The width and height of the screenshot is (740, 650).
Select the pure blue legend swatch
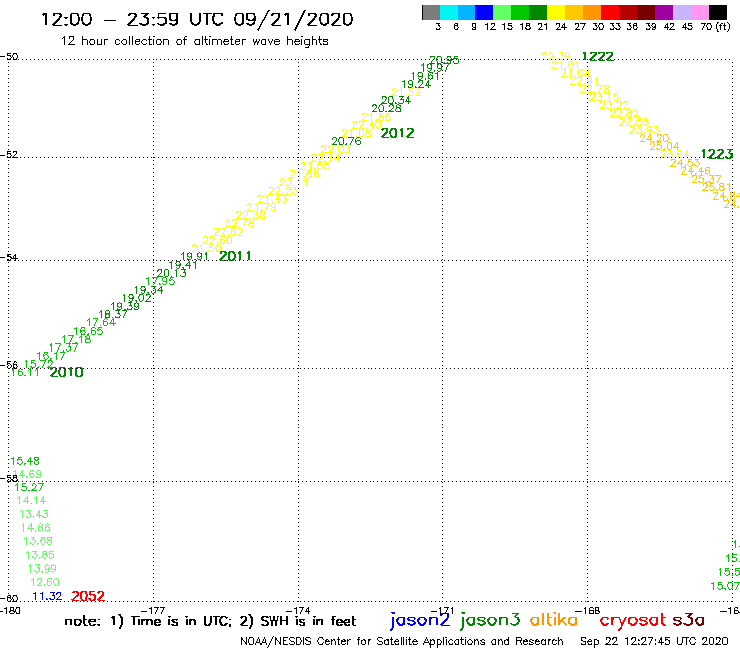484,13
